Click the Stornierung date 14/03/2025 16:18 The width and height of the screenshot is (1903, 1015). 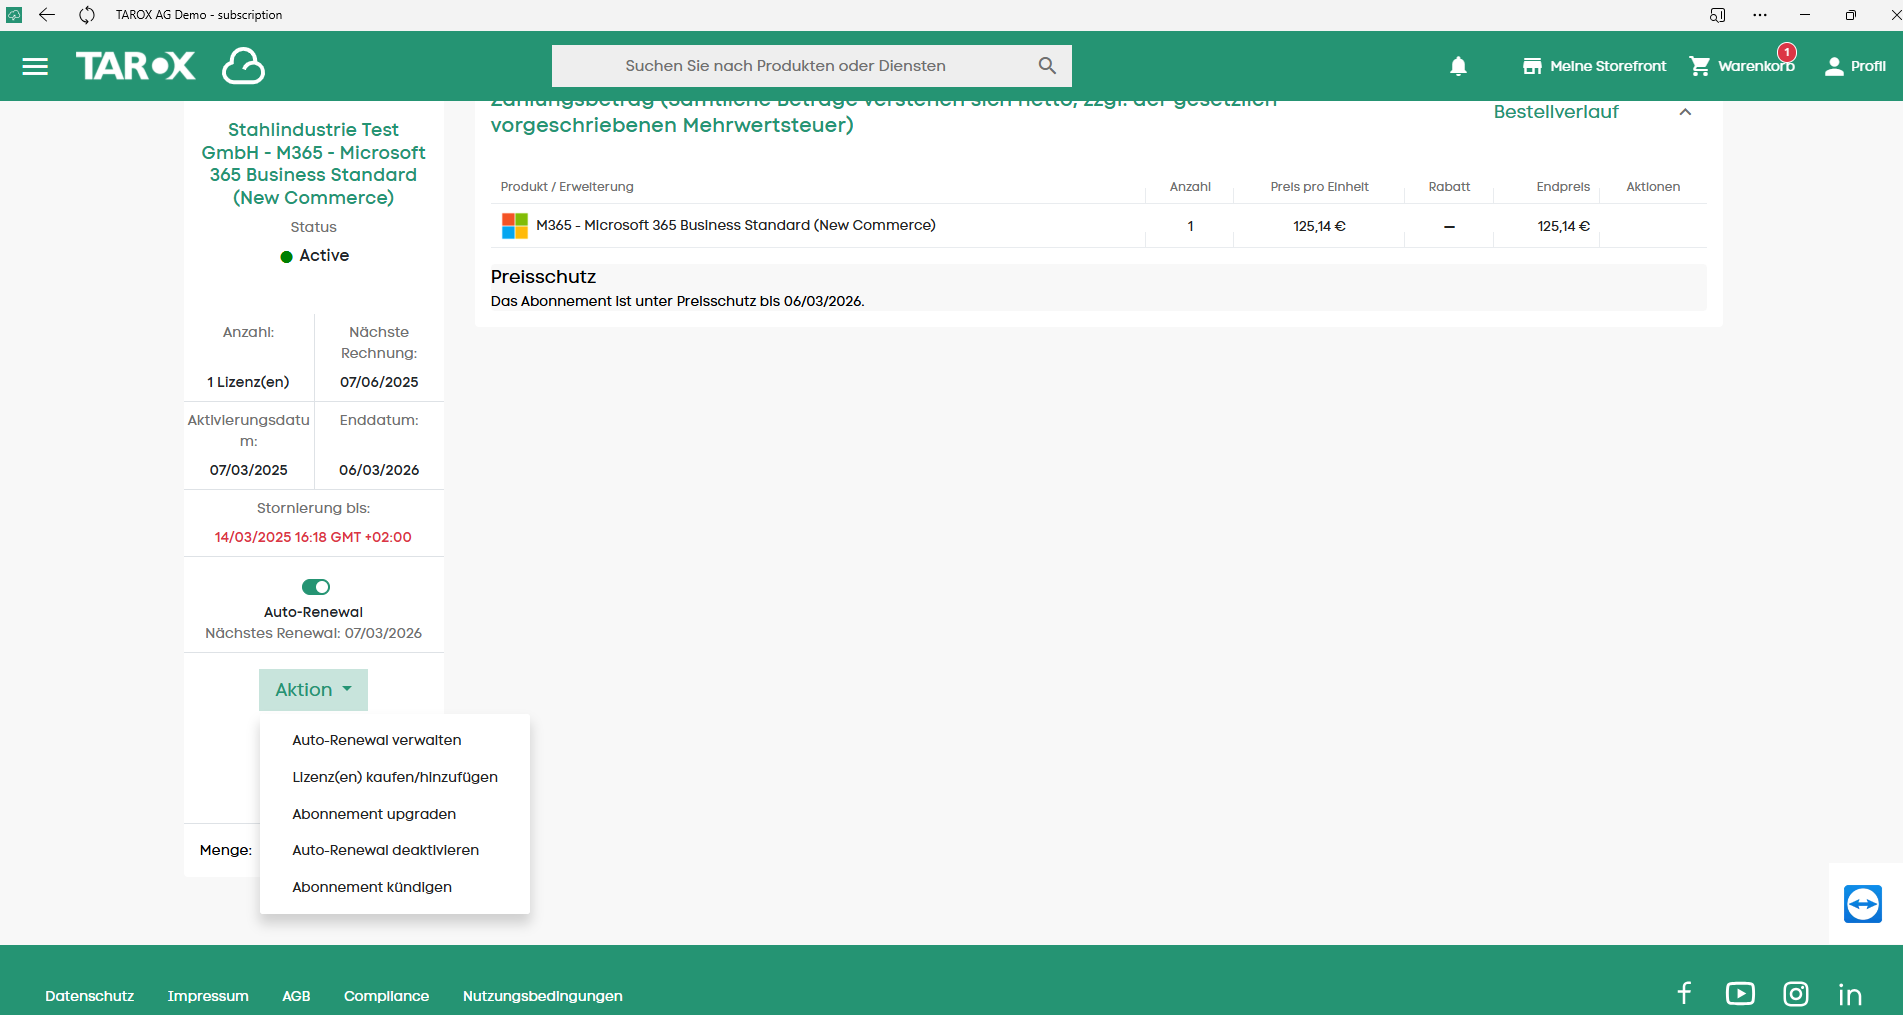coord(313,537)
